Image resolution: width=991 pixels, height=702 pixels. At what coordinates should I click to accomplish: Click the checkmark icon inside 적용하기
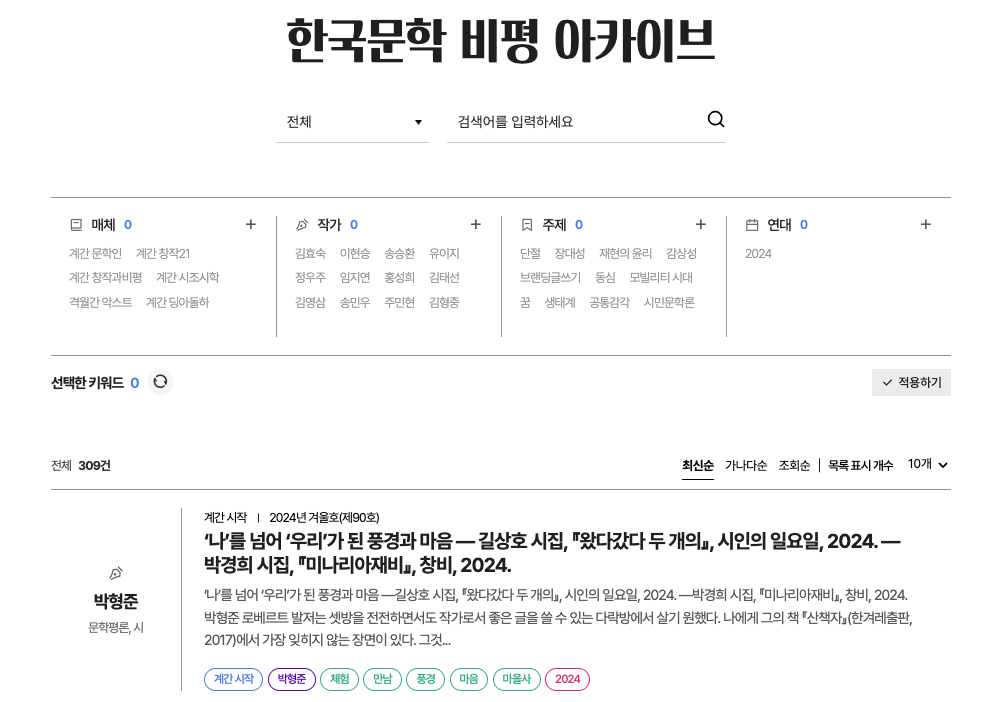point(886,382)
